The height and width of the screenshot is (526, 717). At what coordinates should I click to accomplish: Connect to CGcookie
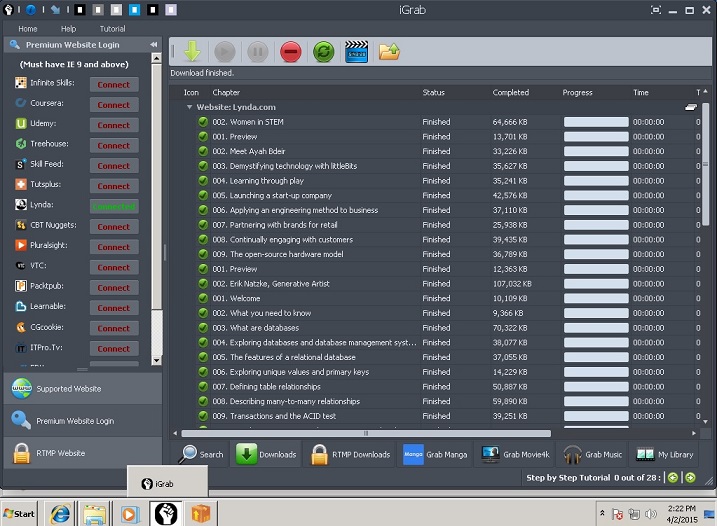point(114,328)
